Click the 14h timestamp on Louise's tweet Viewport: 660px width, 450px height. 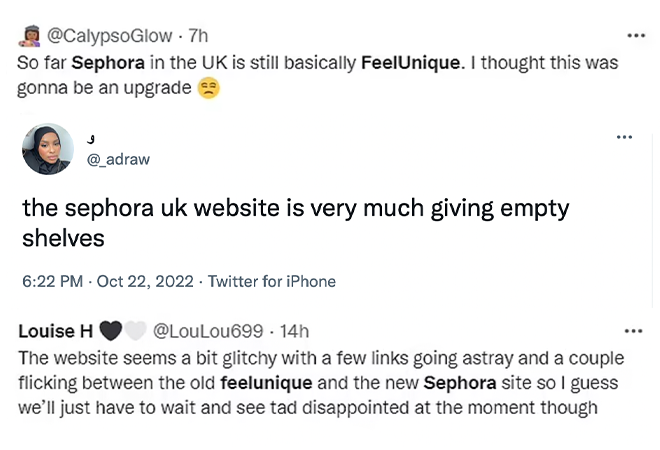point(294,331)
